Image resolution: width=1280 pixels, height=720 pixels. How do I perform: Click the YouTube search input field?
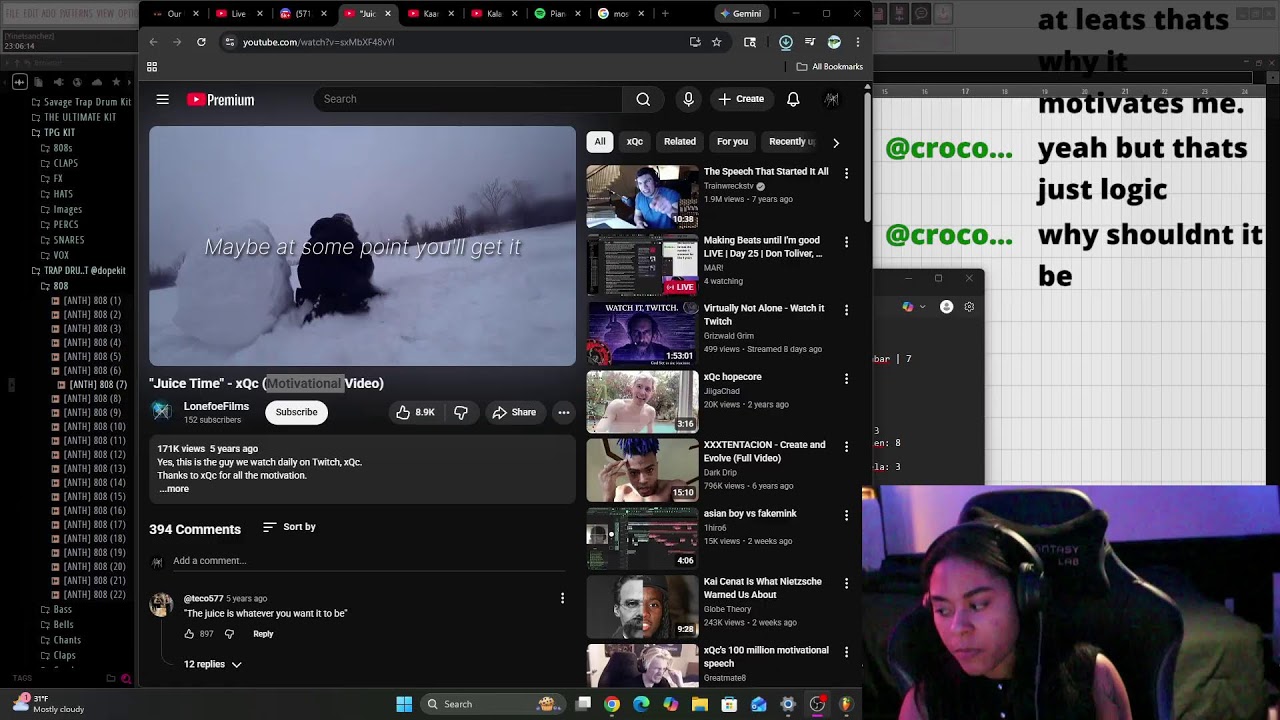coord(468,99)
